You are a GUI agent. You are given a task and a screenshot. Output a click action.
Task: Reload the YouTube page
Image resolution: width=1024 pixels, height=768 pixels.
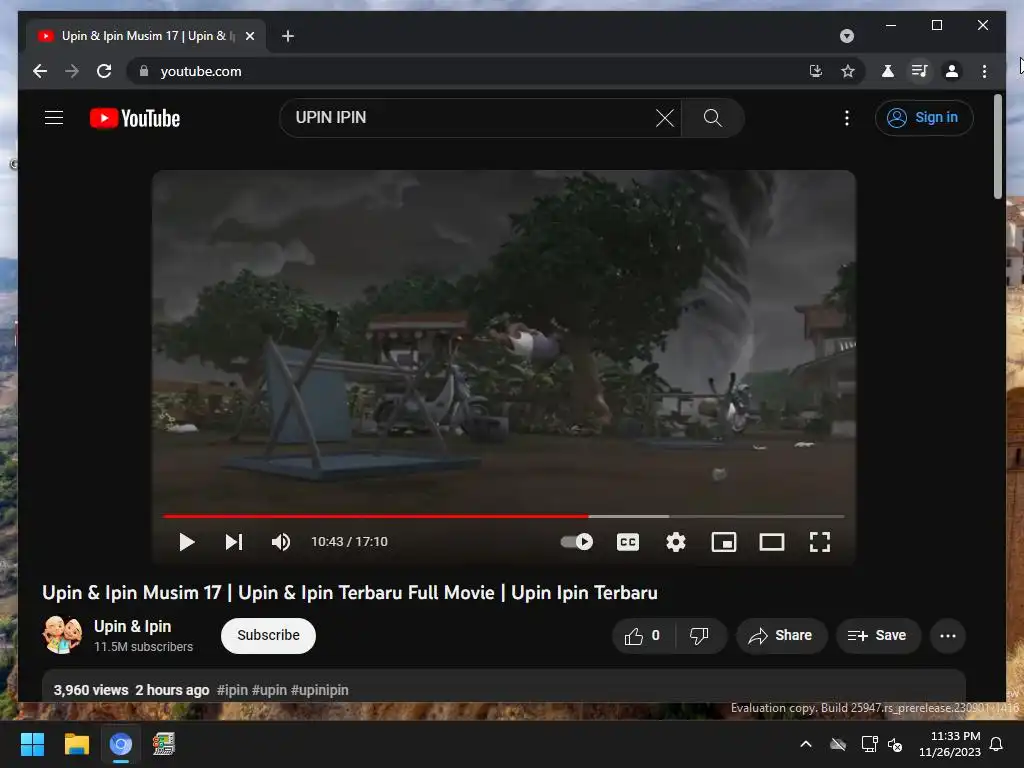click(x=104, y=71)
